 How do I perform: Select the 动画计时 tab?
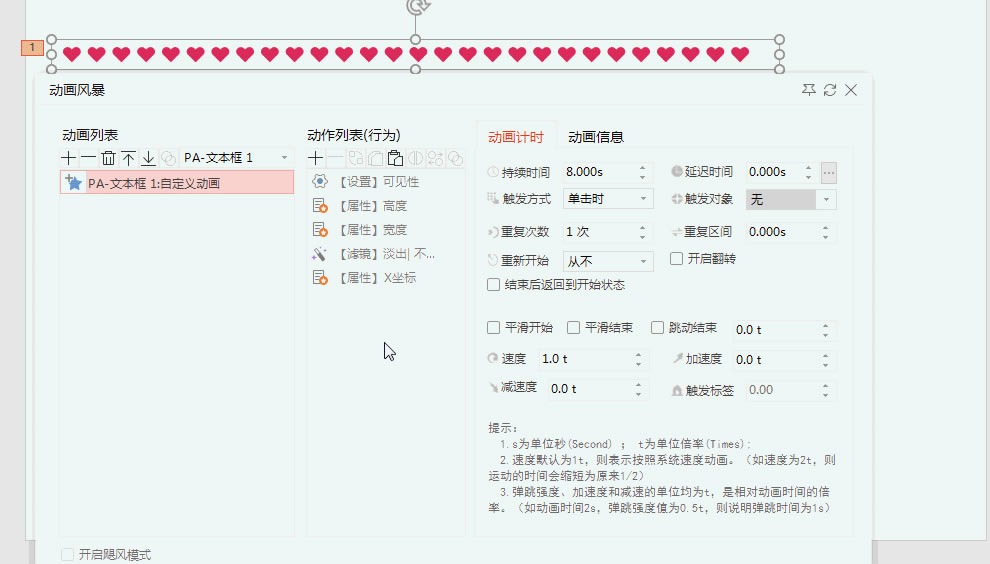pyautogui.click(x=516, y=137)
